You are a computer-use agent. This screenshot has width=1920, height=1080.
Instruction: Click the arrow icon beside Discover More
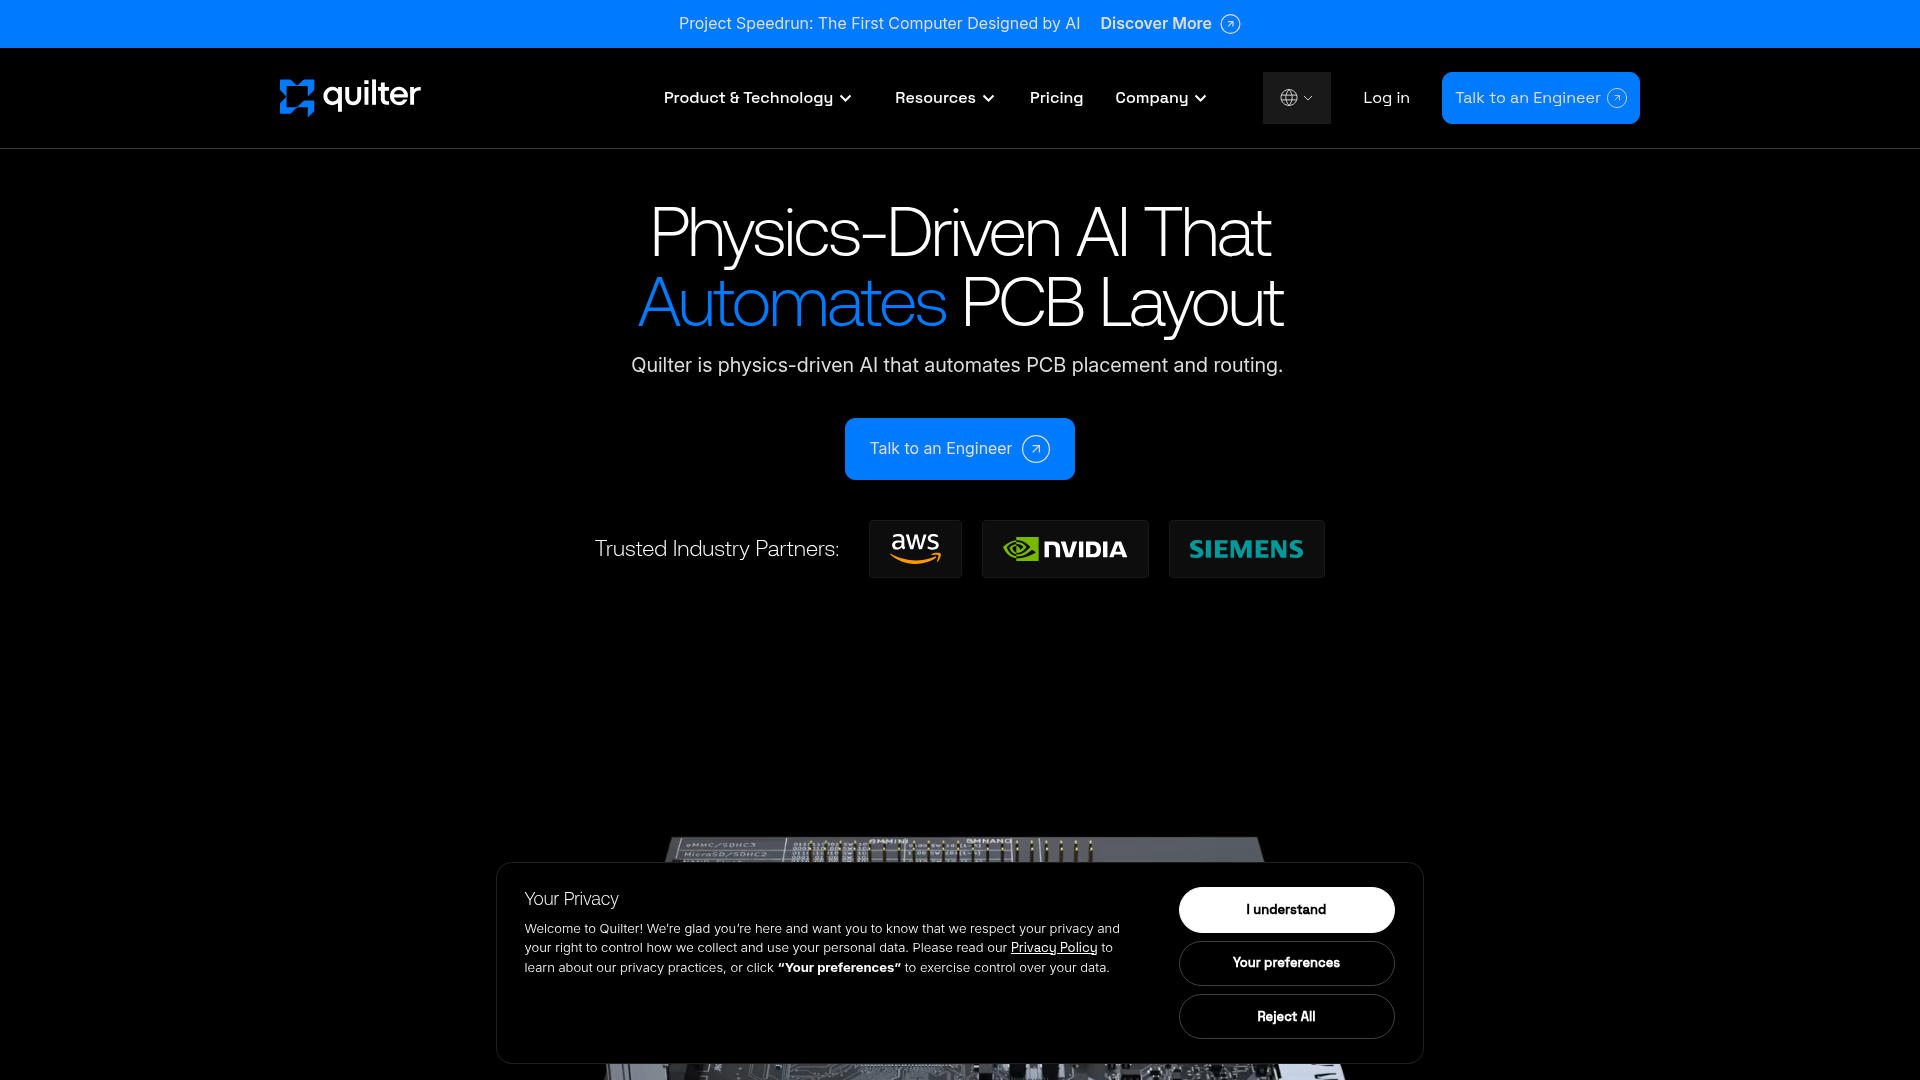(x=1230, y=24)
